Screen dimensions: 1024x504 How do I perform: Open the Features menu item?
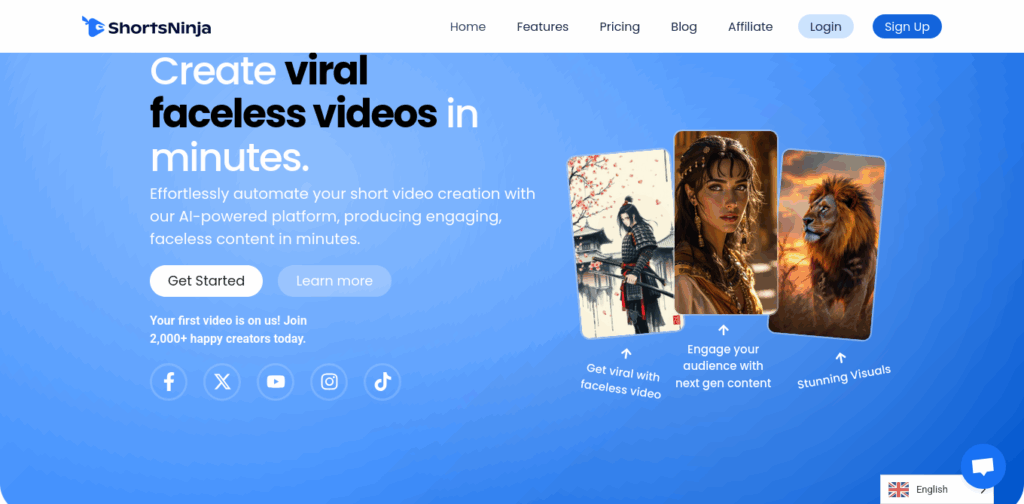point(543,27)
